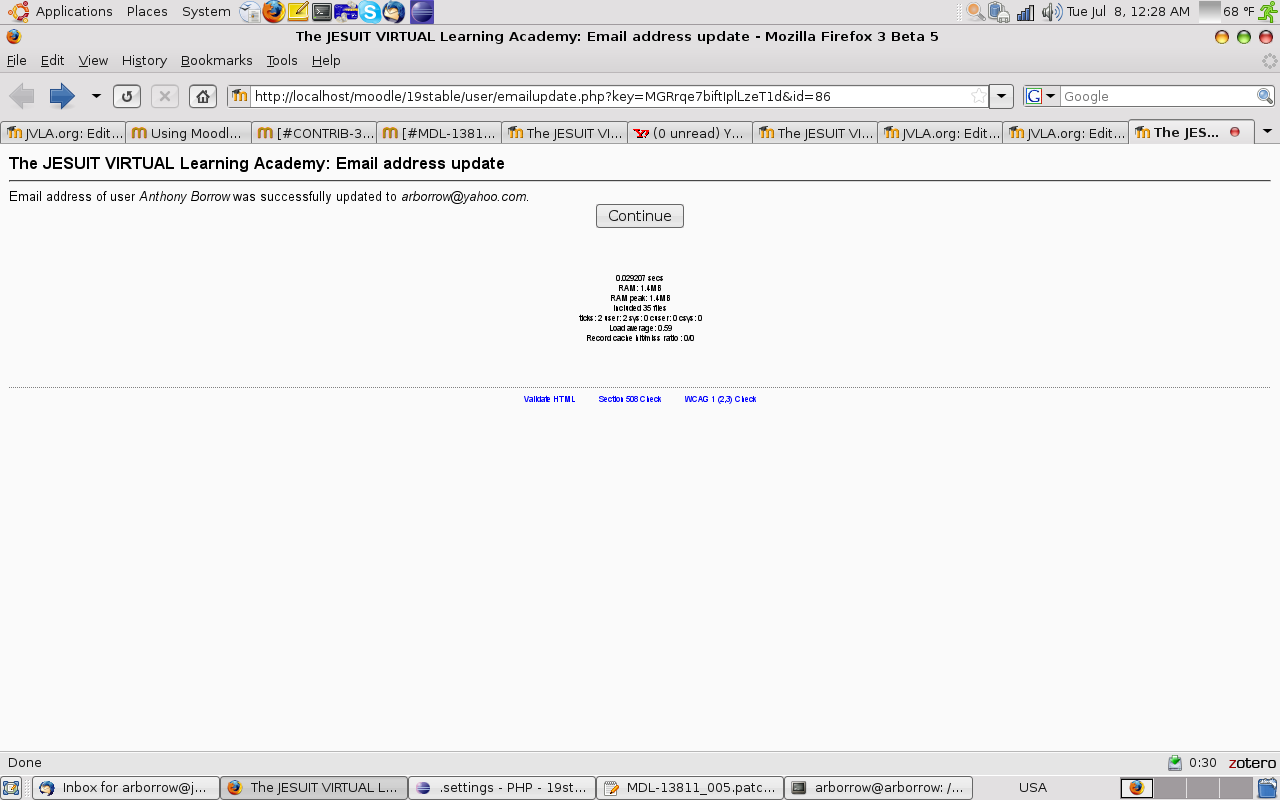The height and width of the screenshot is (800, 1280).
Task: Switch to 'MDL-13811_005.patc...' taskbar window
Action: pos(690,788)
